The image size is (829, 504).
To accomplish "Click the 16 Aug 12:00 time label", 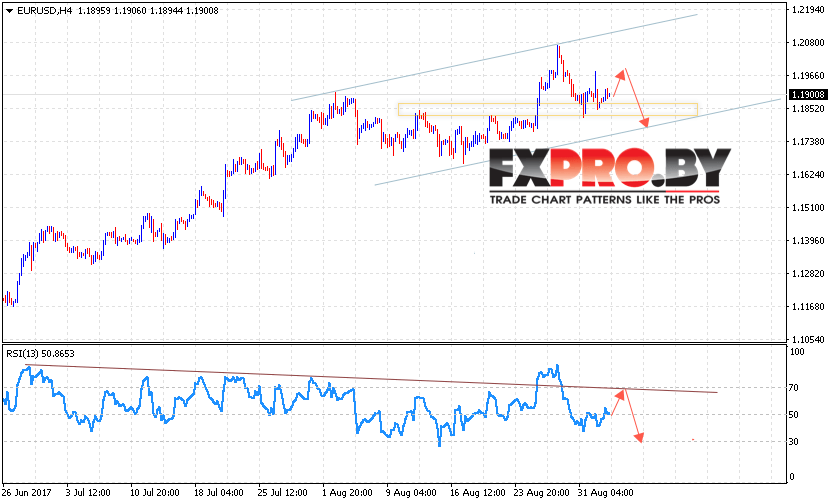I will [x=477, y=493].
